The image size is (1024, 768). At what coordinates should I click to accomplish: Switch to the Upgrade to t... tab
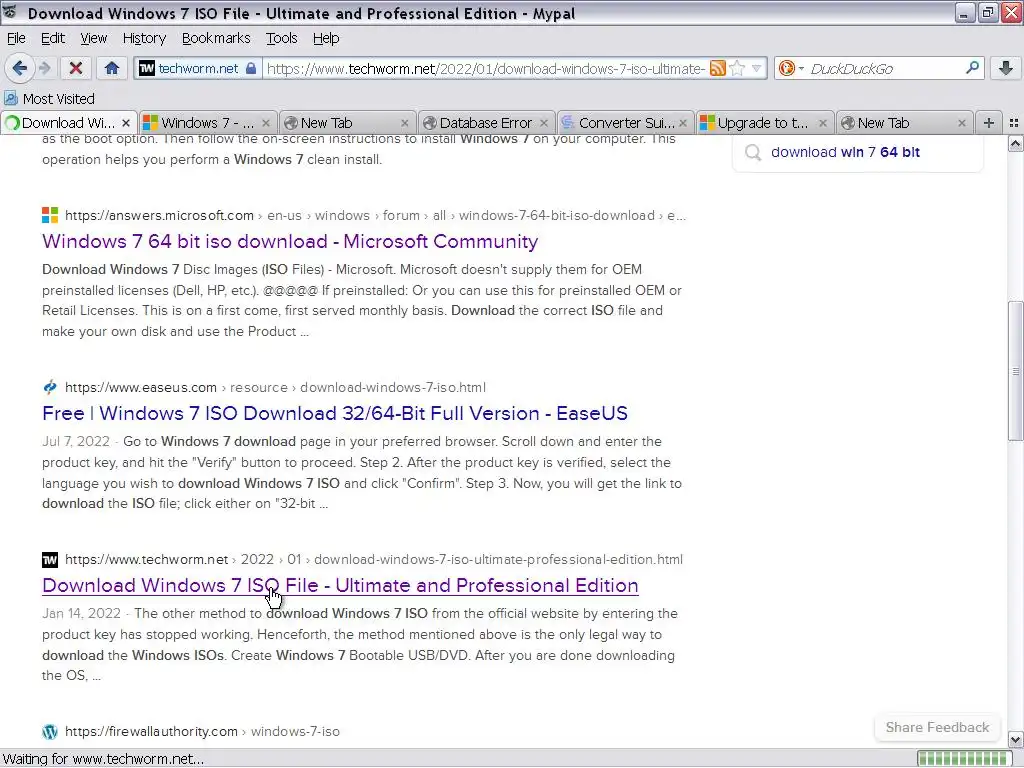point(763,123)
